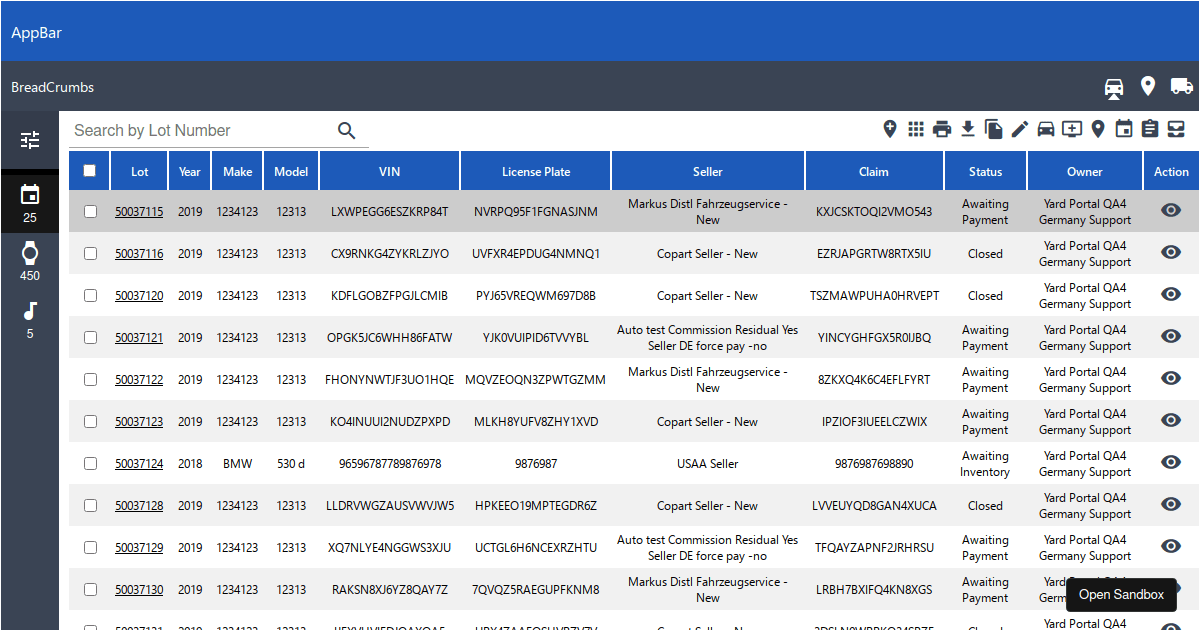
Task: Check the select-all checkbox in the table header
Action: click(88, 169)
